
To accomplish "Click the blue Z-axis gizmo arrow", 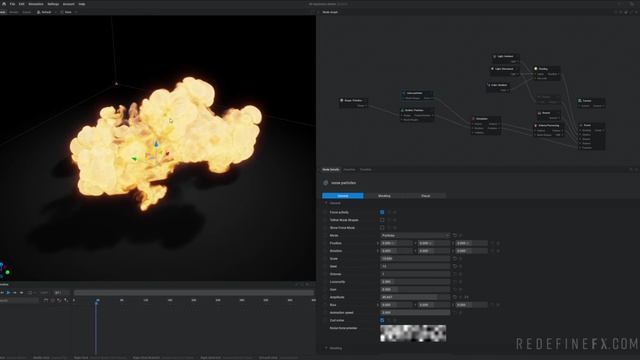I will tap(156, 143).
